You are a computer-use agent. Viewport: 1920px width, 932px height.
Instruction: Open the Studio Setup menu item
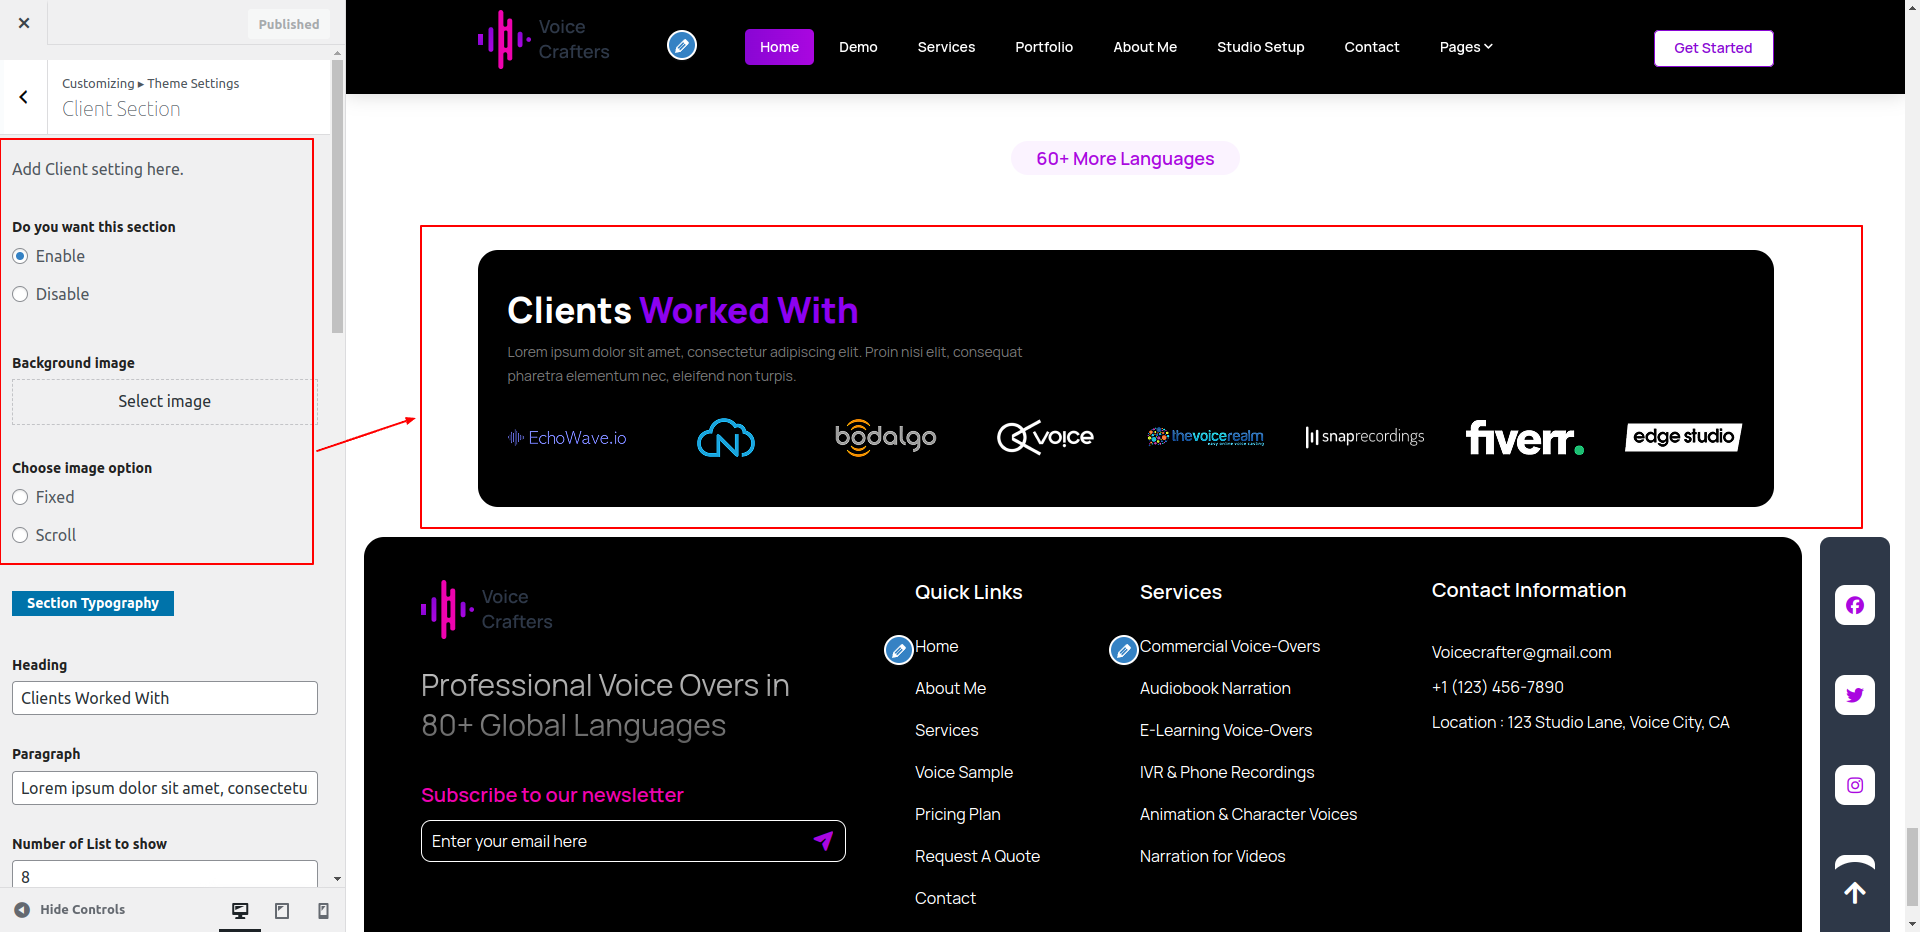(x=1260, y=47)
